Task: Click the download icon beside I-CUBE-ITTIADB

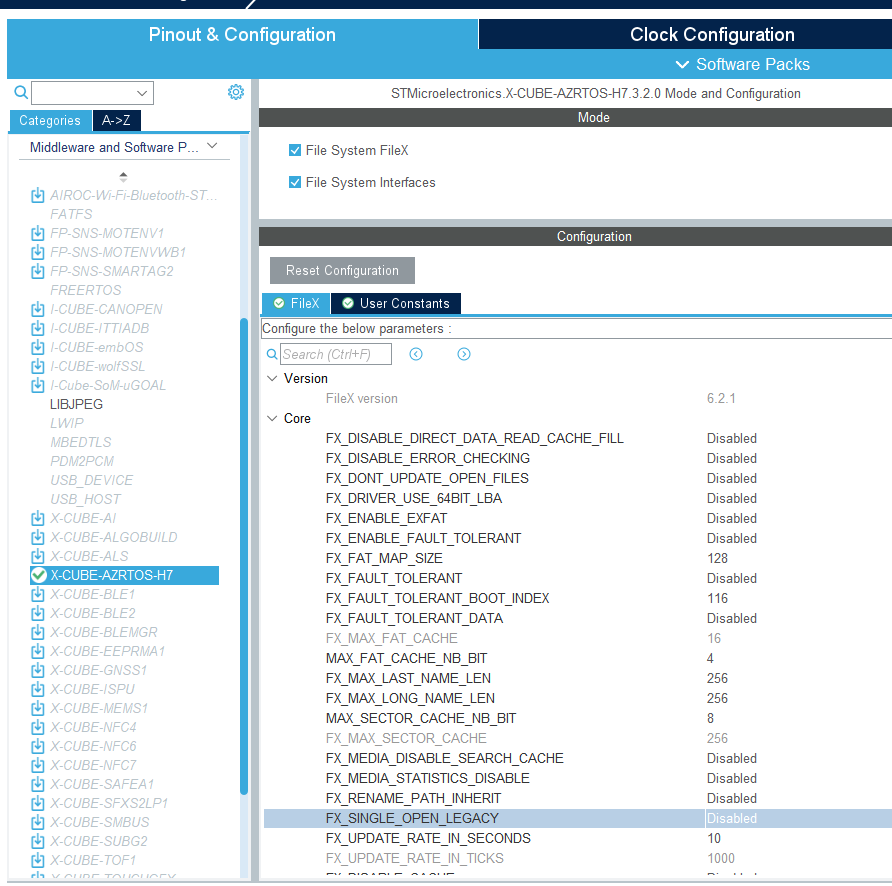Action: click(38, 328)
